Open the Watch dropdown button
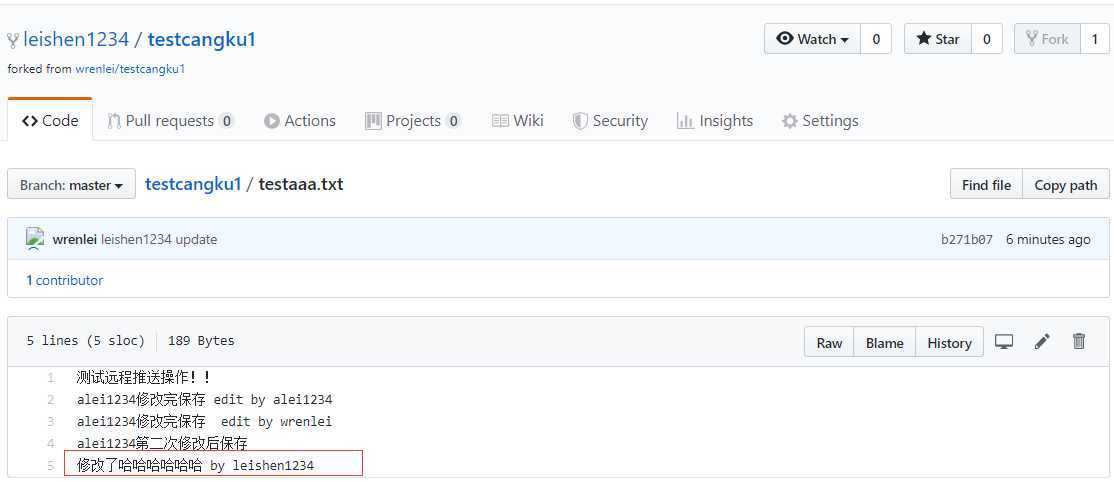 pyautogui.click(x=812, y=39)
